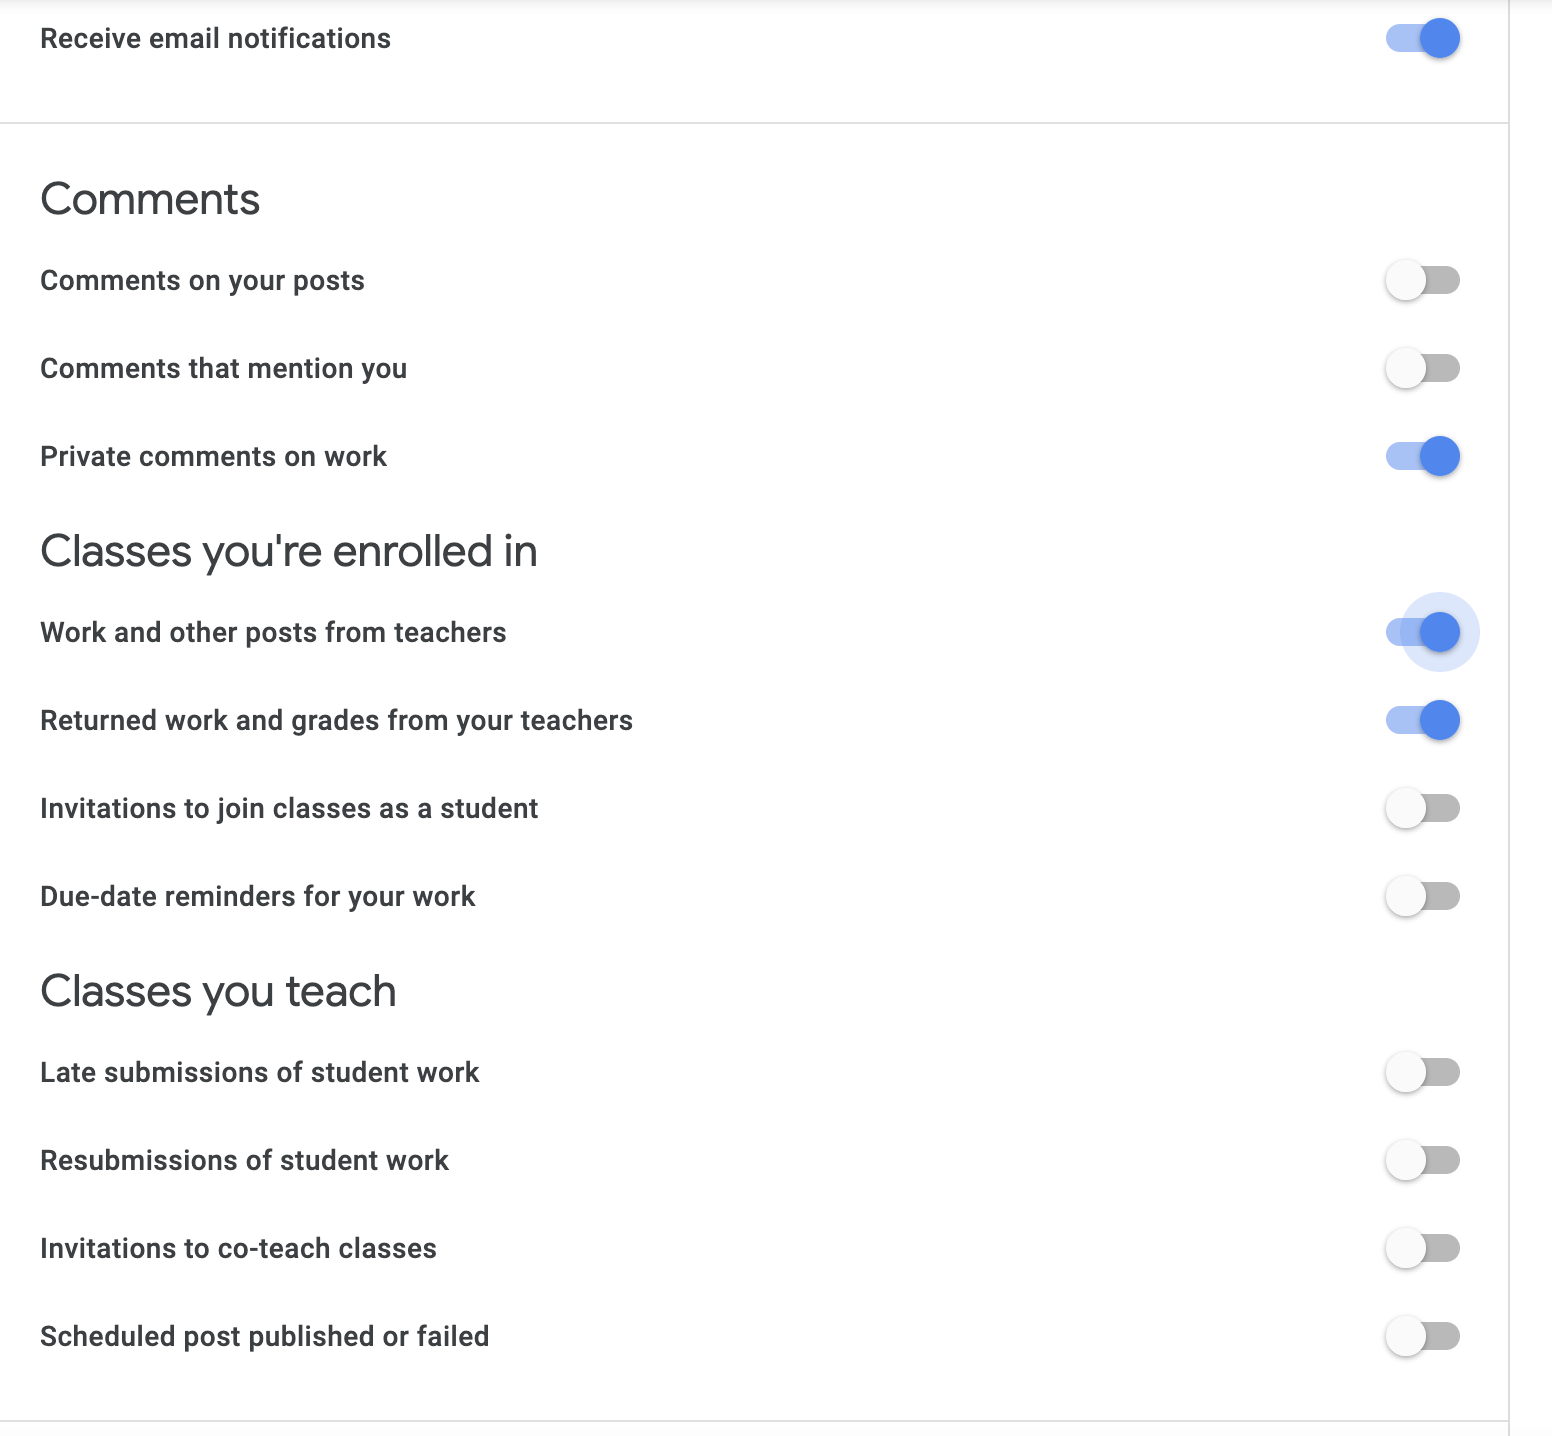Turn on Due-date reminders for your work
The height and width of the screenshot is (1436, 1552).
1422,896
